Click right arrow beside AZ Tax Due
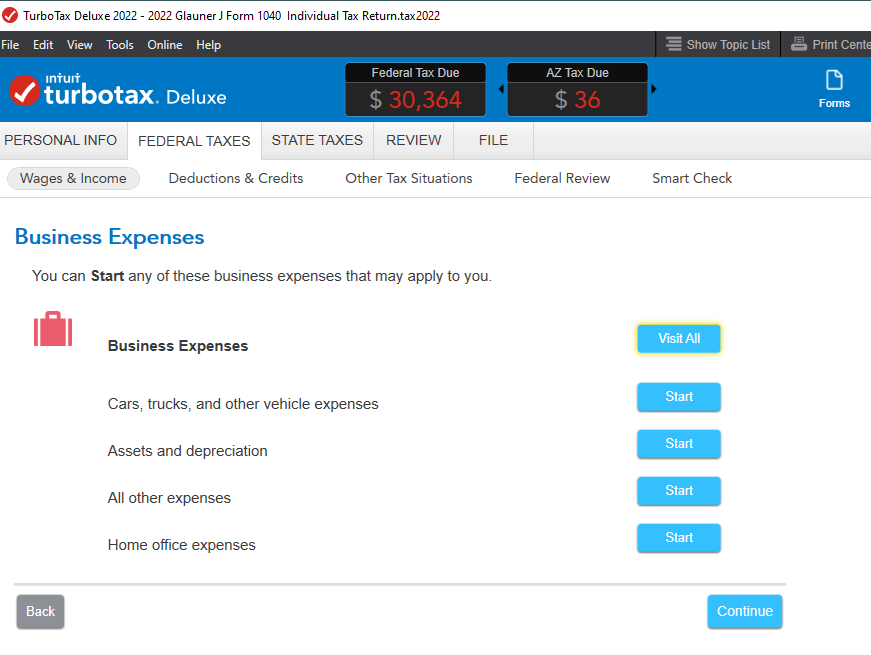The width and height of the screenshot is (871, 655). [654, 89]
